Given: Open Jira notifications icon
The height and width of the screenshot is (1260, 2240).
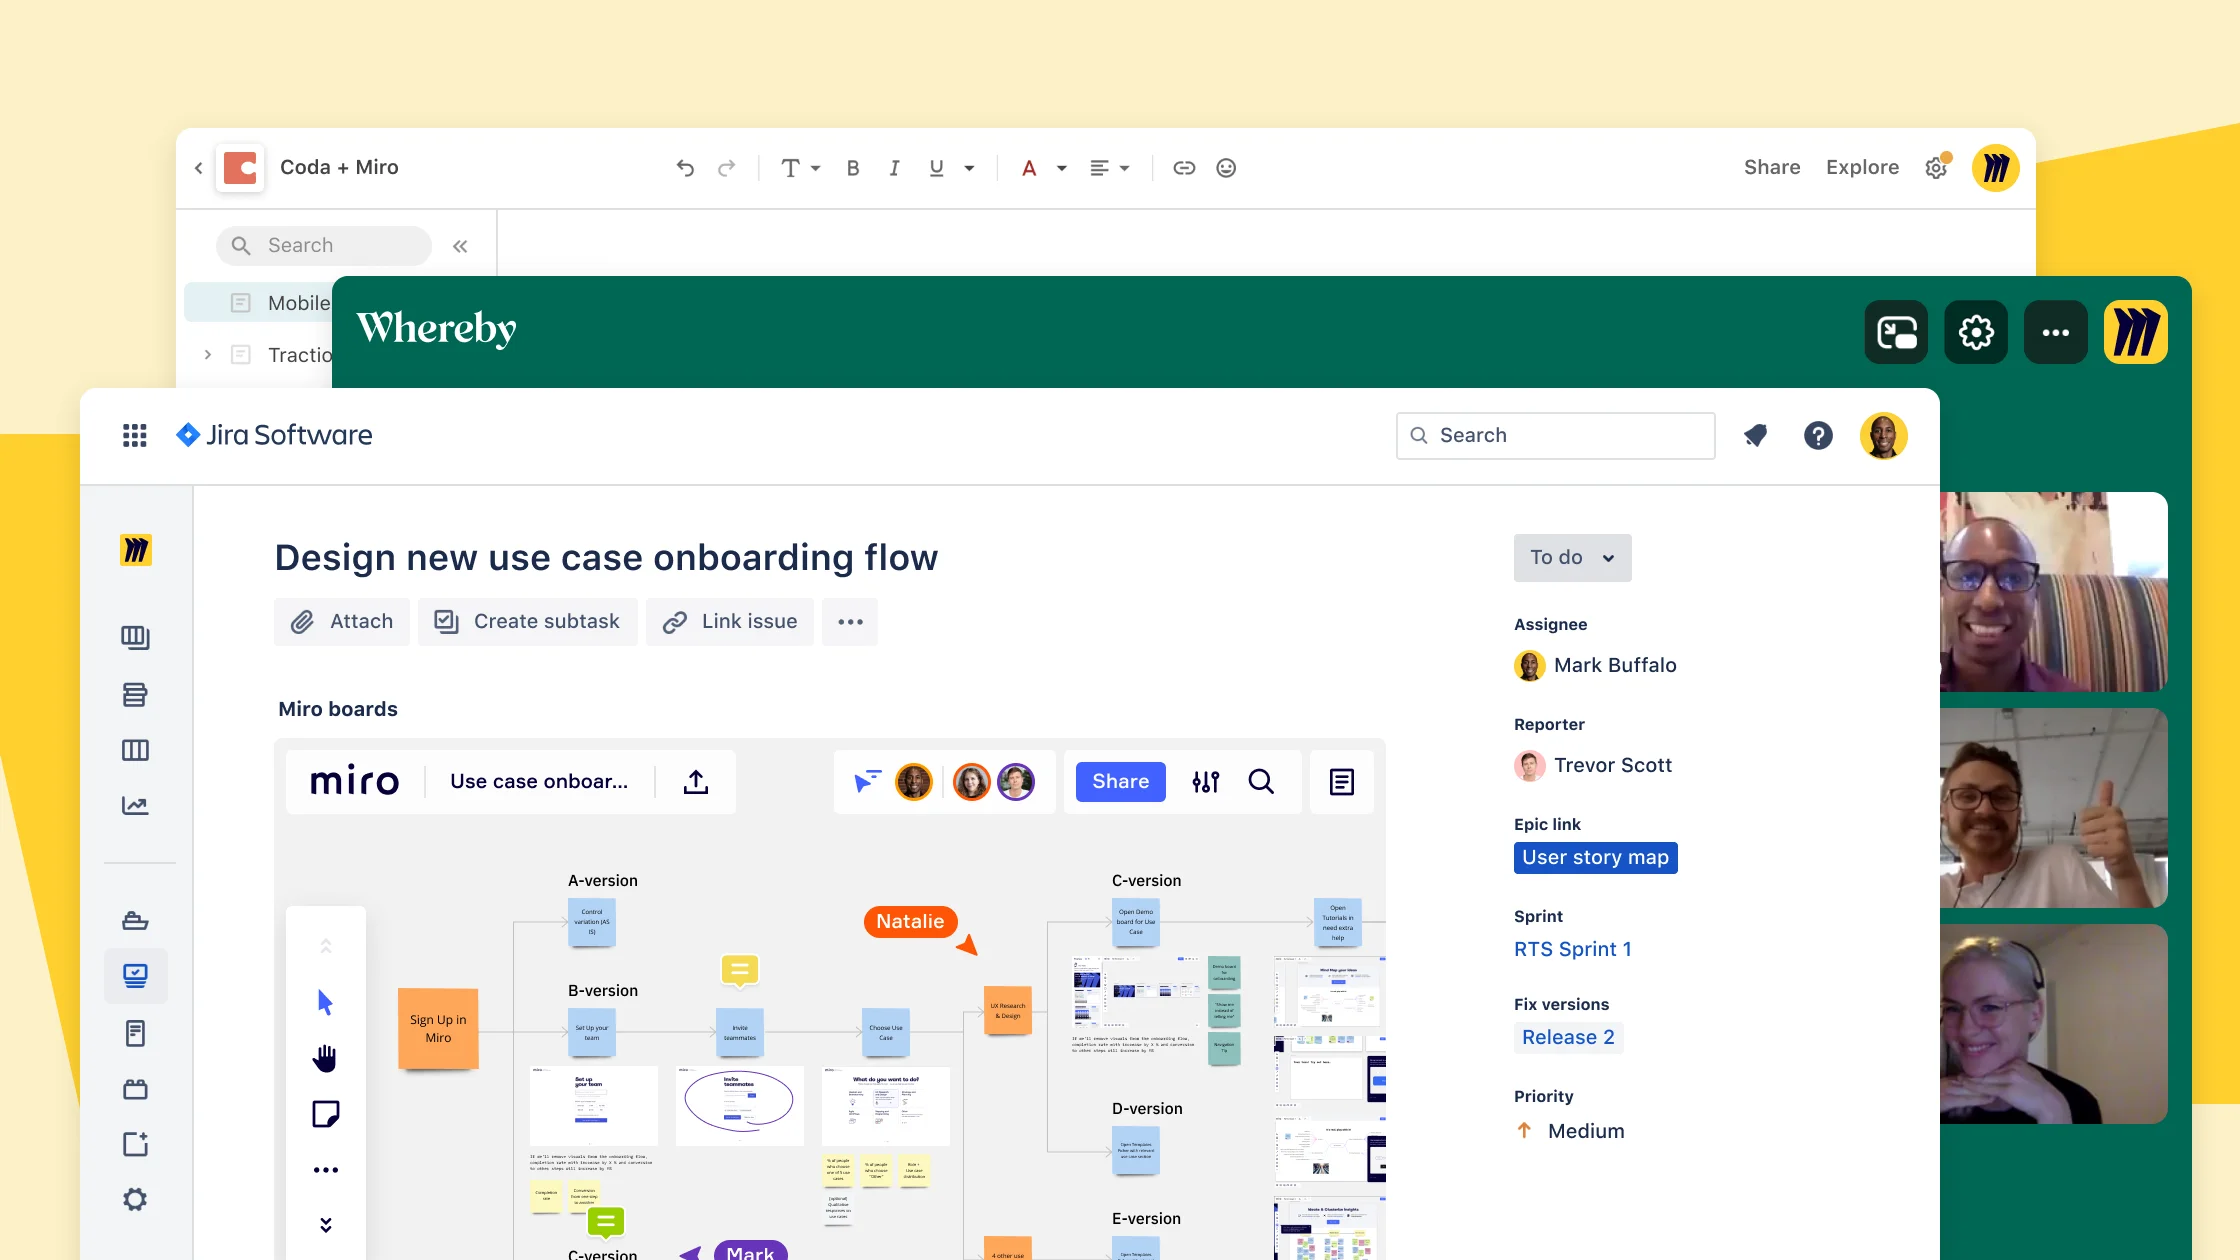Looking at the screenshot, I should (1755, 435).
